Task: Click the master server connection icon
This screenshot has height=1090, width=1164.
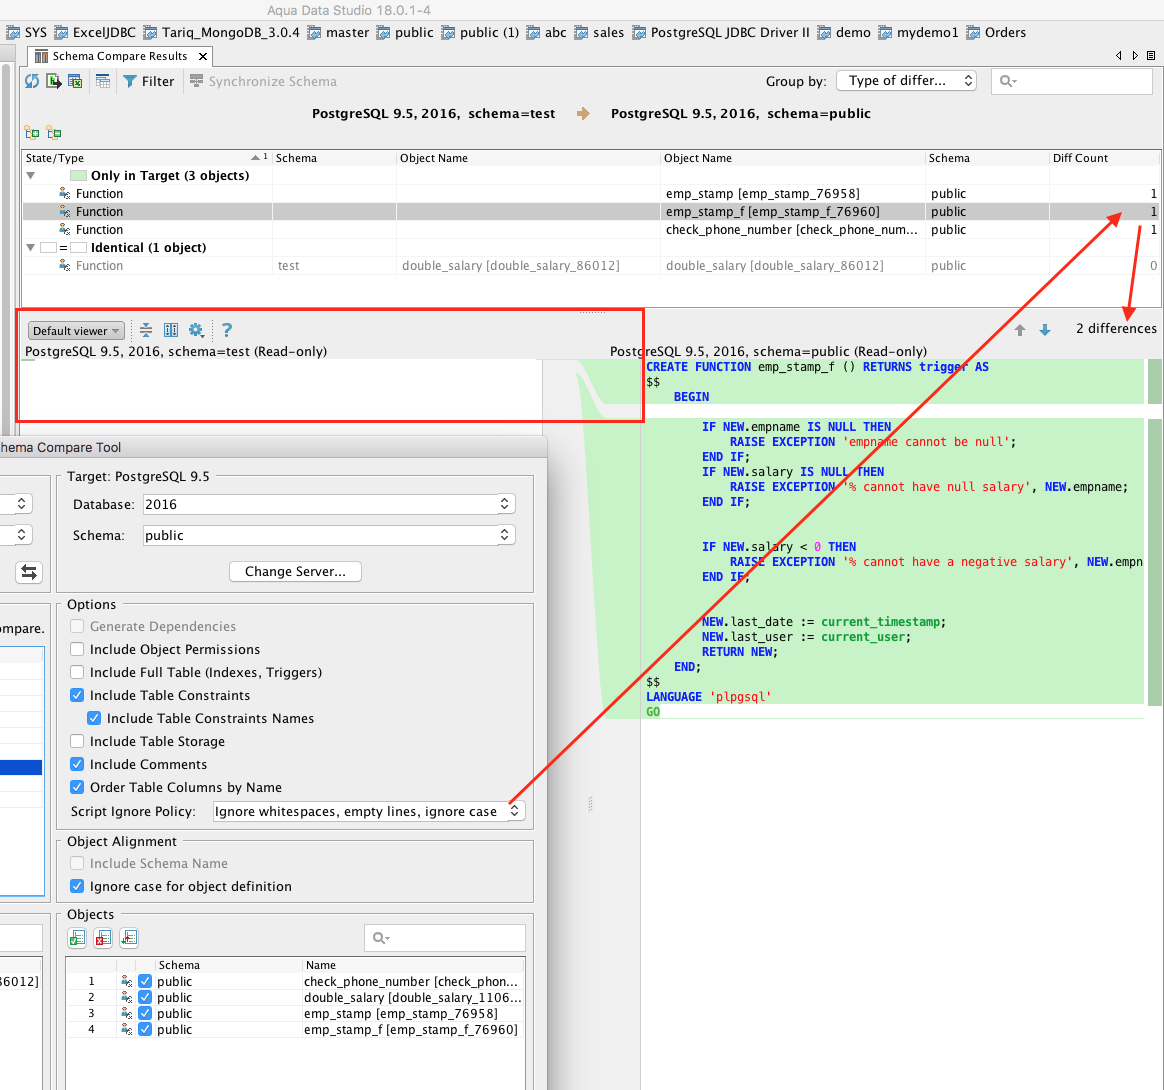Action: [314, 33]
